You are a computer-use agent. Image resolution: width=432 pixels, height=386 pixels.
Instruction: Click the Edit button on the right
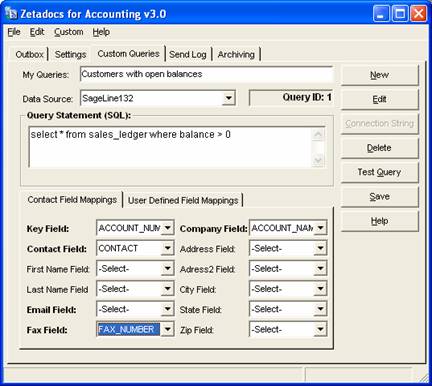click(x=379, y=99)
